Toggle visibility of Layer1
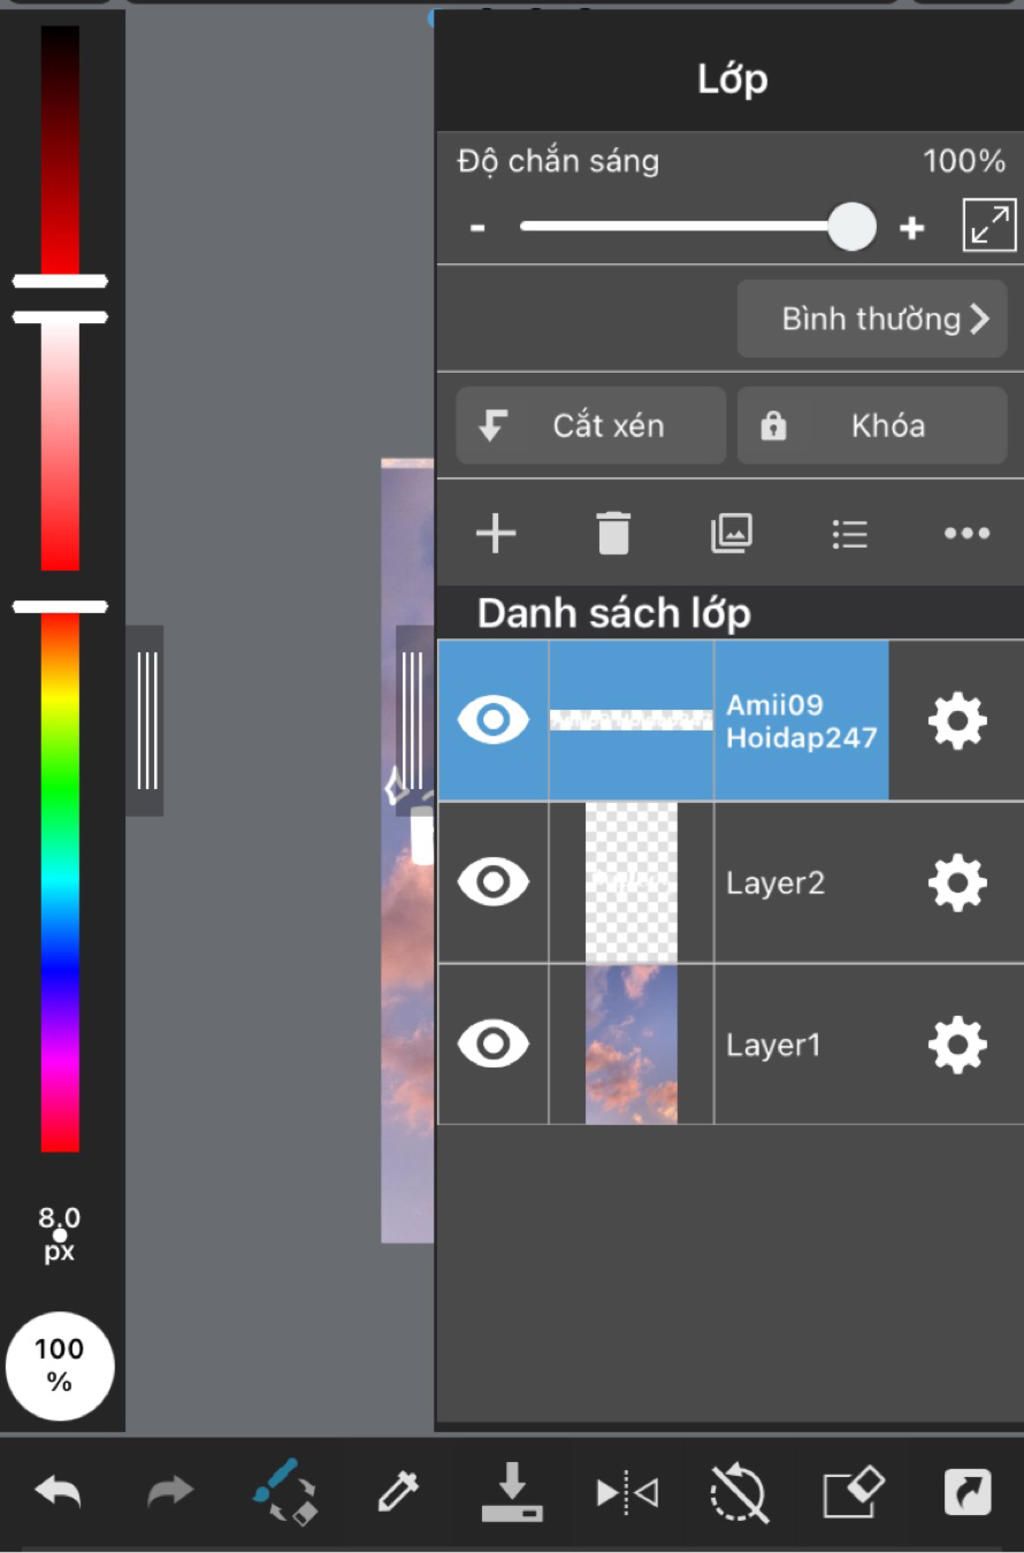Image resolution: width=1024 pixels, height=1553 pixels. pos(493,1044)
